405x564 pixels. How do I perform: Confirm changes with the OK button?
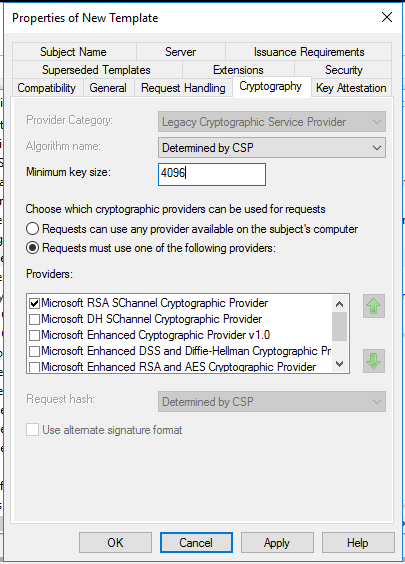click(115, 542)
